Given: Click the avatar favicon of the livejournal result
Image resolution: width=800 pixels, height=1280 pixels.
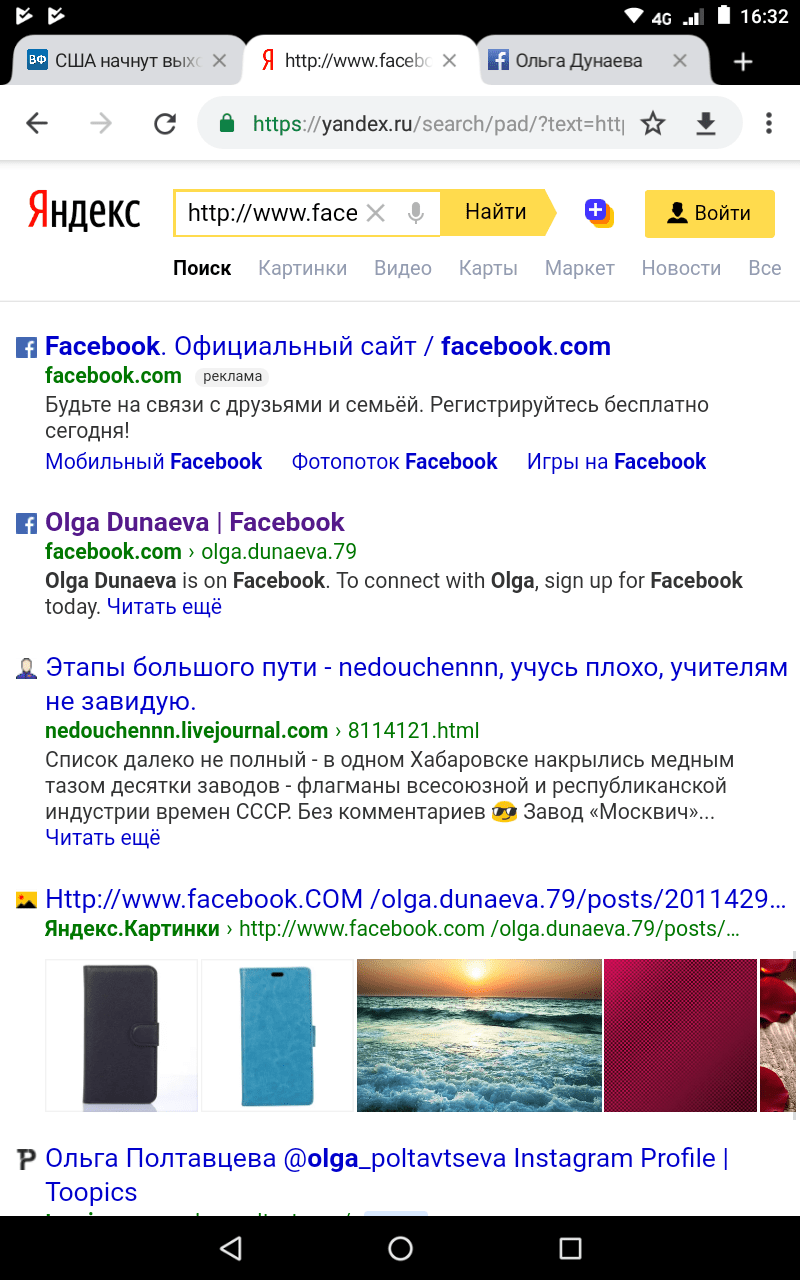Looking at the screenshot, I should tap(26, 668).
